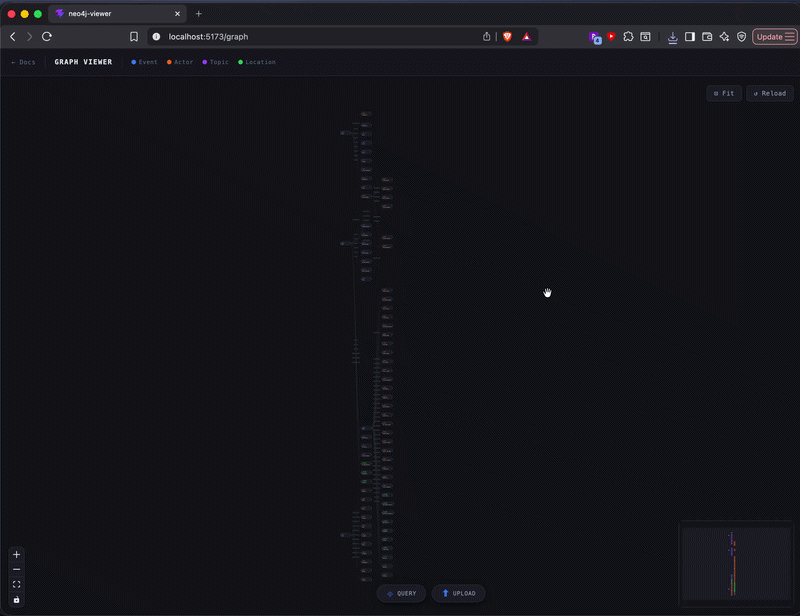This screenshot has height=616, width=800.
Task: Zoom out with the minus control
Action: click(x=16, y=570)
